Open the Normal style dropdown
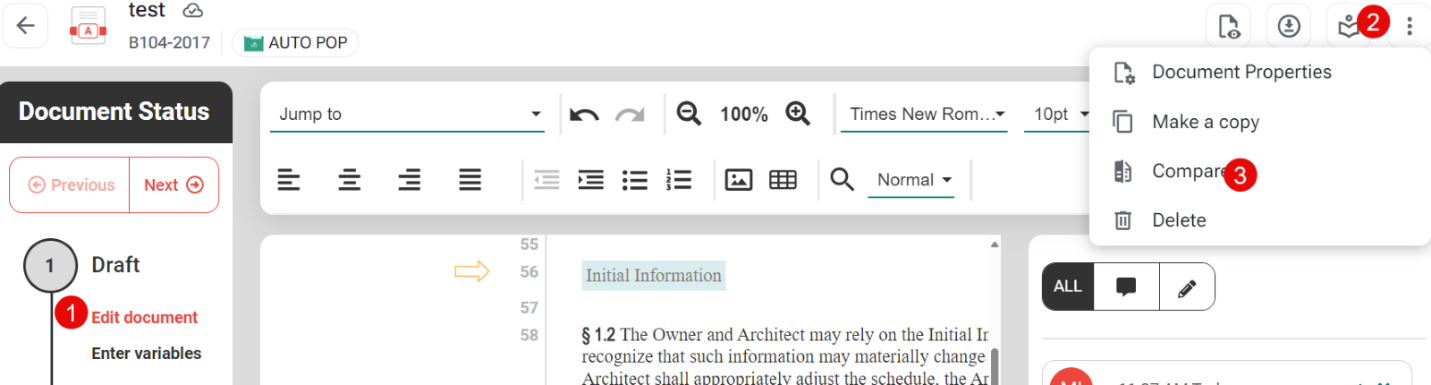The image size is (1431, 385). click(911, 180)
